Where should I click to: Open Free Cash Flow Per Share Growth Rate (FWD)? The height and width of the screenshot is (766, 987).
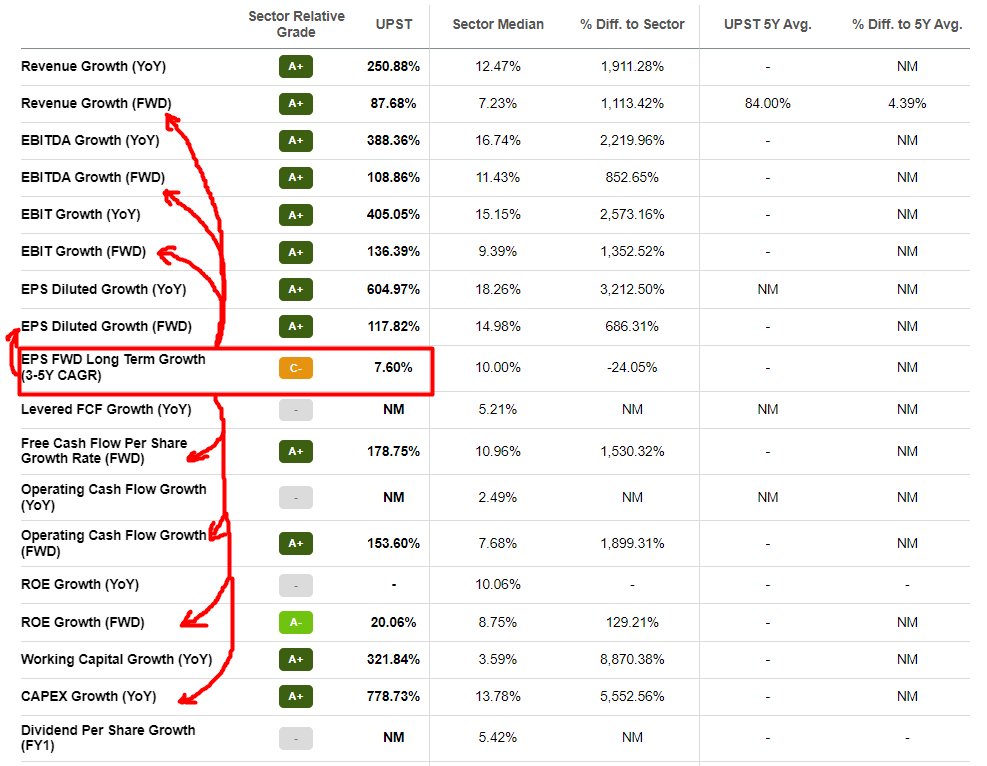pyautogui.click(x=104, y=451)
